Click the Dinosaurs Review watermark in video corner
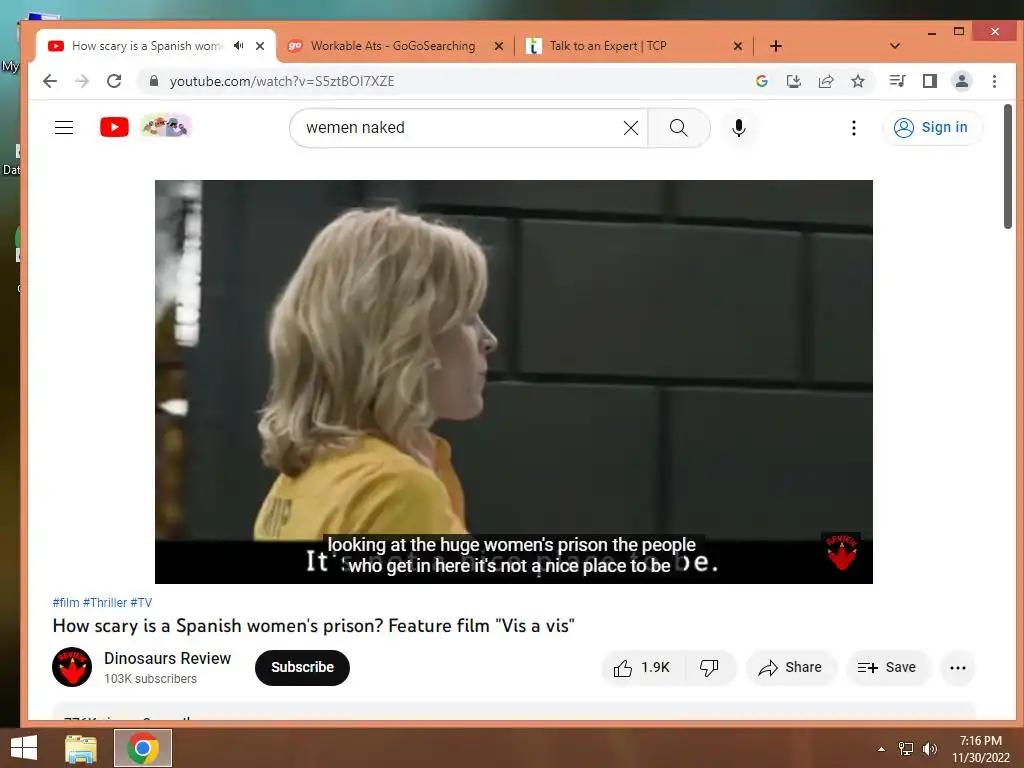The height and width of the screenshot is (768, 1024). (842, 552)
